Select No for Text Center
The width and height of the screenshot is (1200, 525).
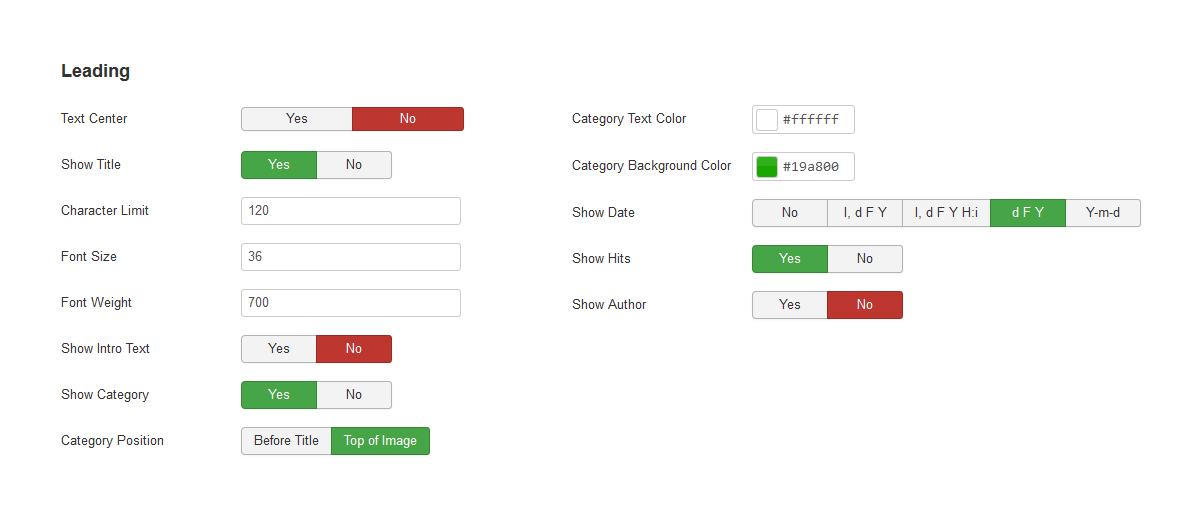[408, 119]
